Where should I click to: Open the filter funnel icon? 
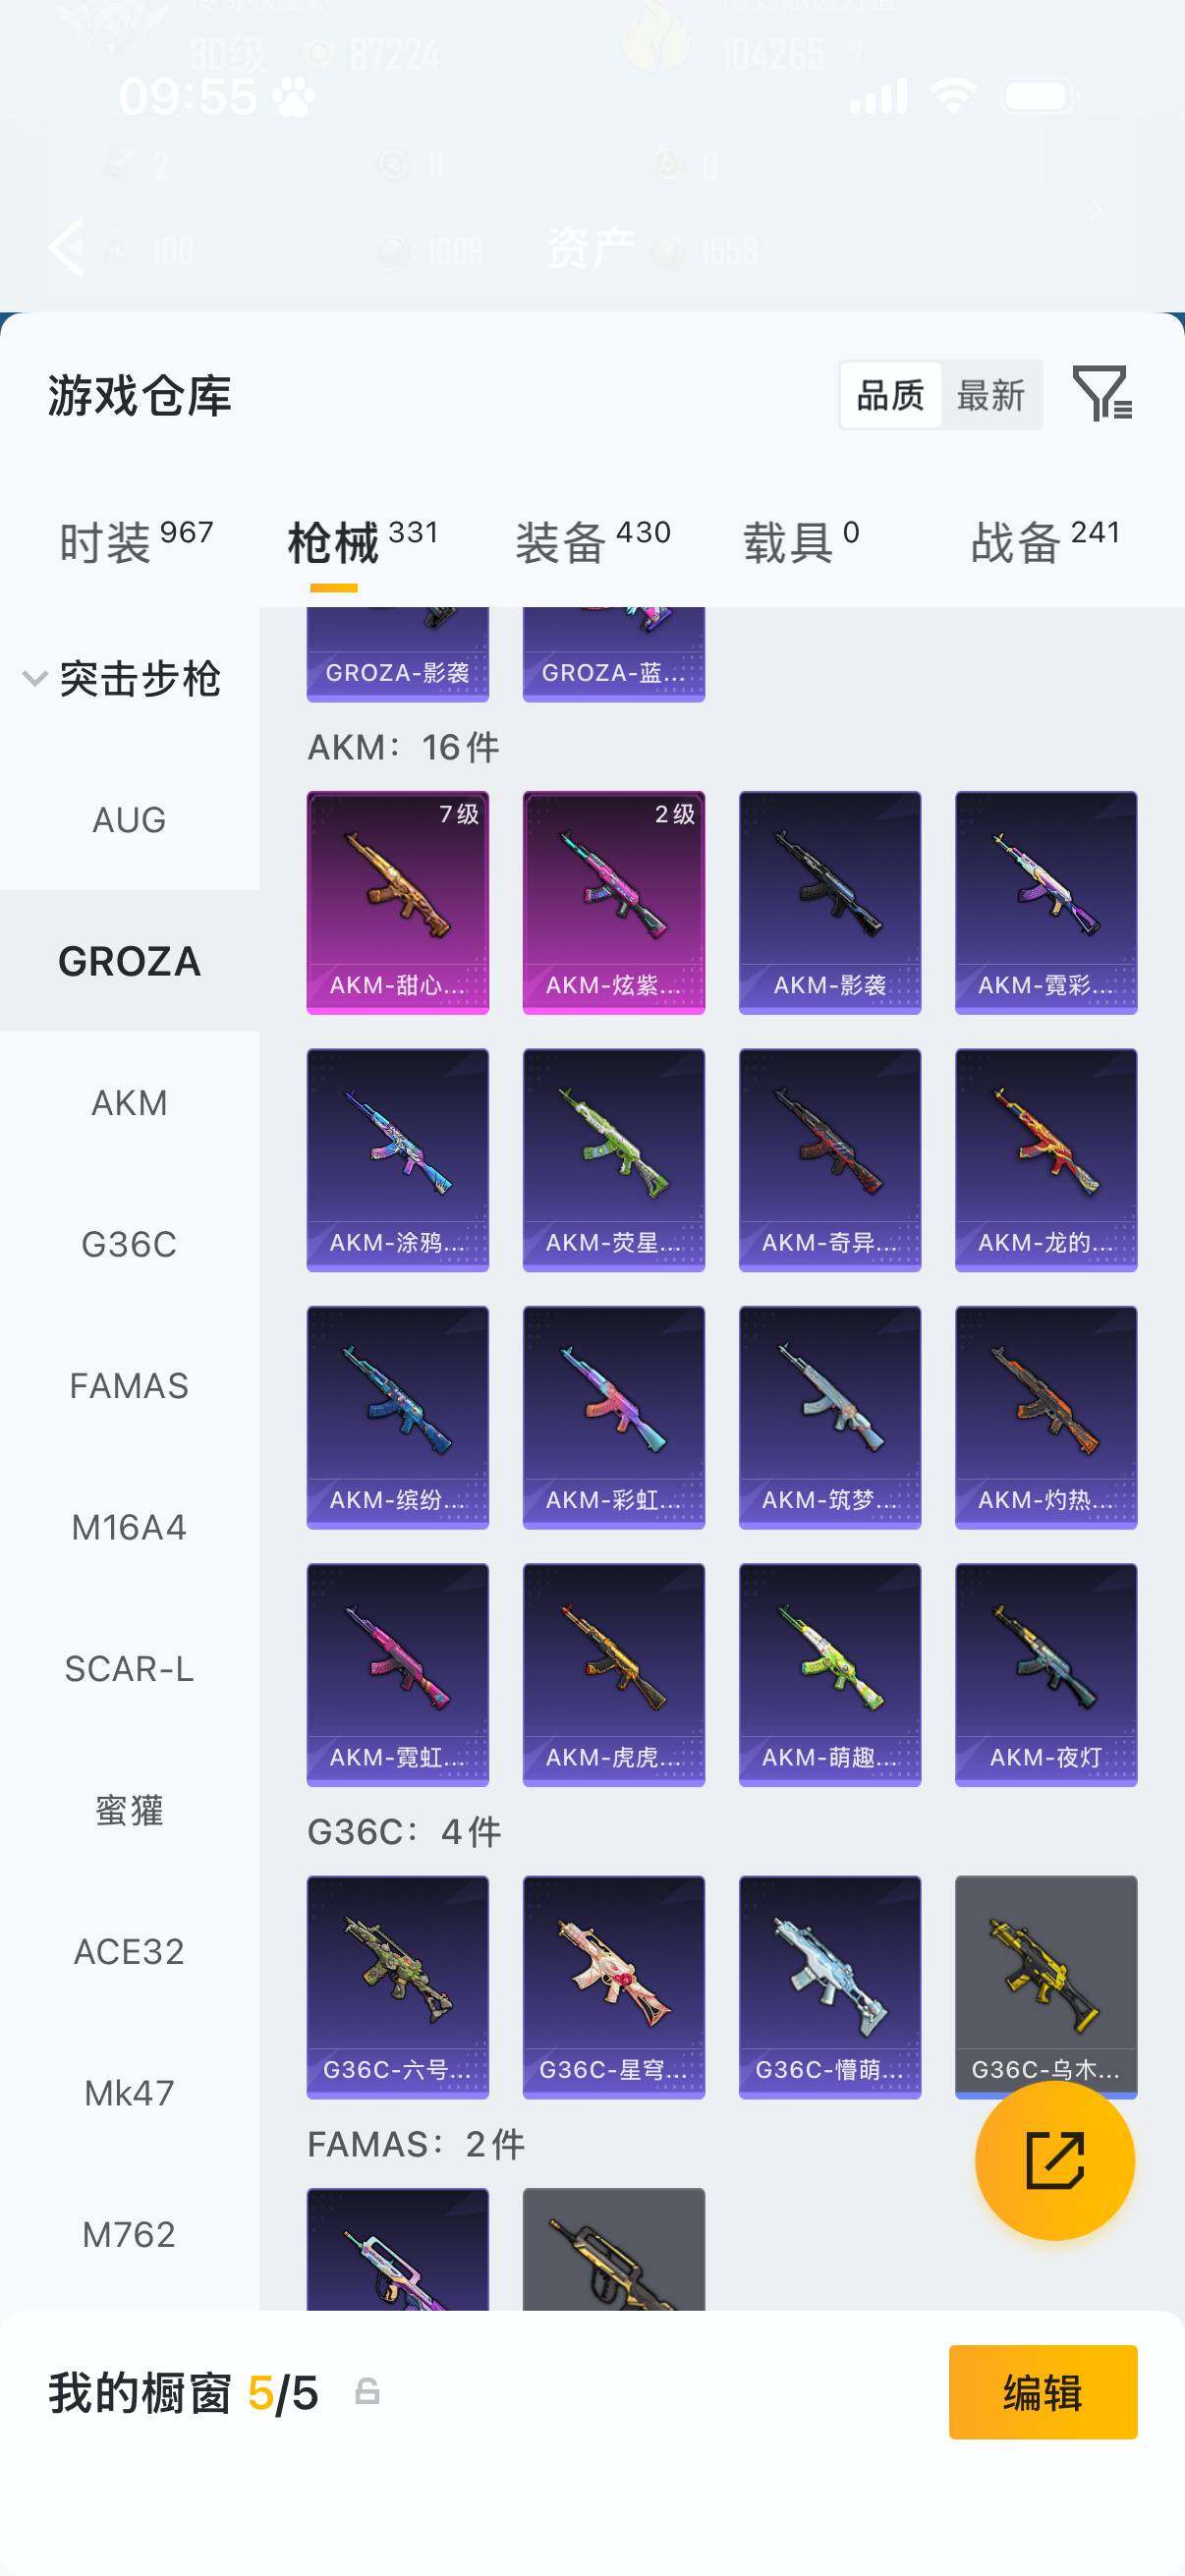(x=1102, y=393)
